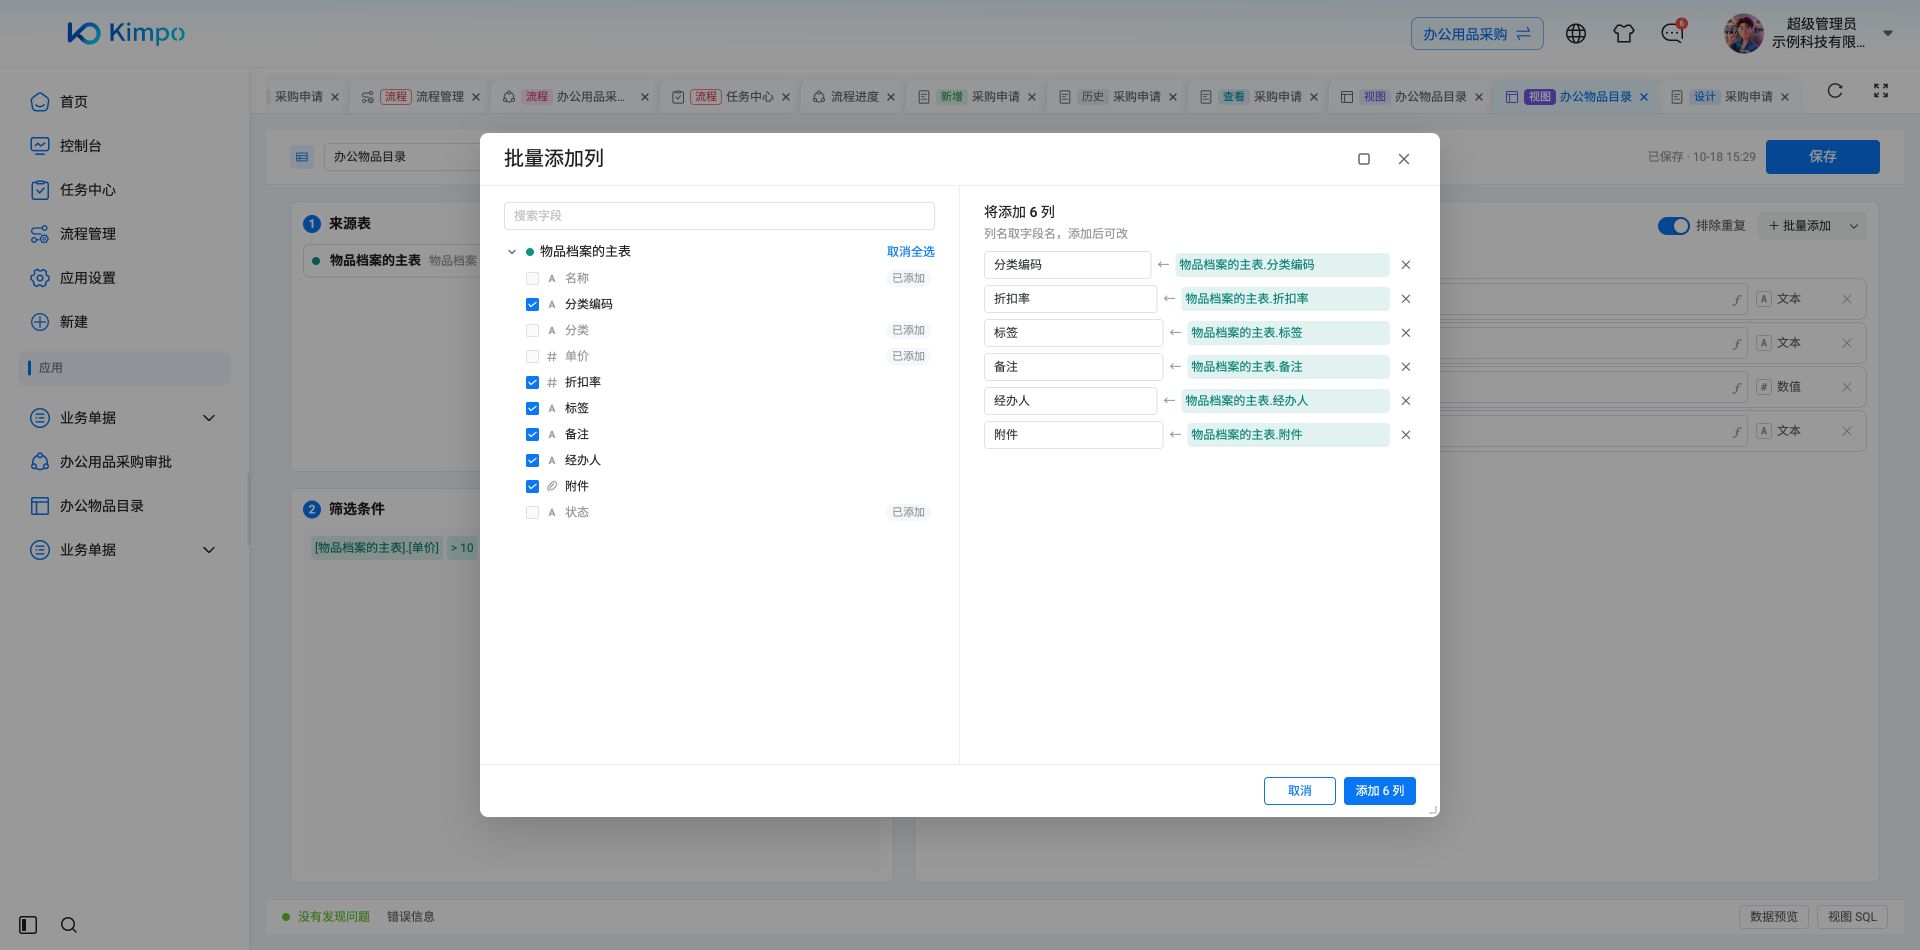Click the 取消全选 link
Screen dimensions: 1920x950
[911, 252]
